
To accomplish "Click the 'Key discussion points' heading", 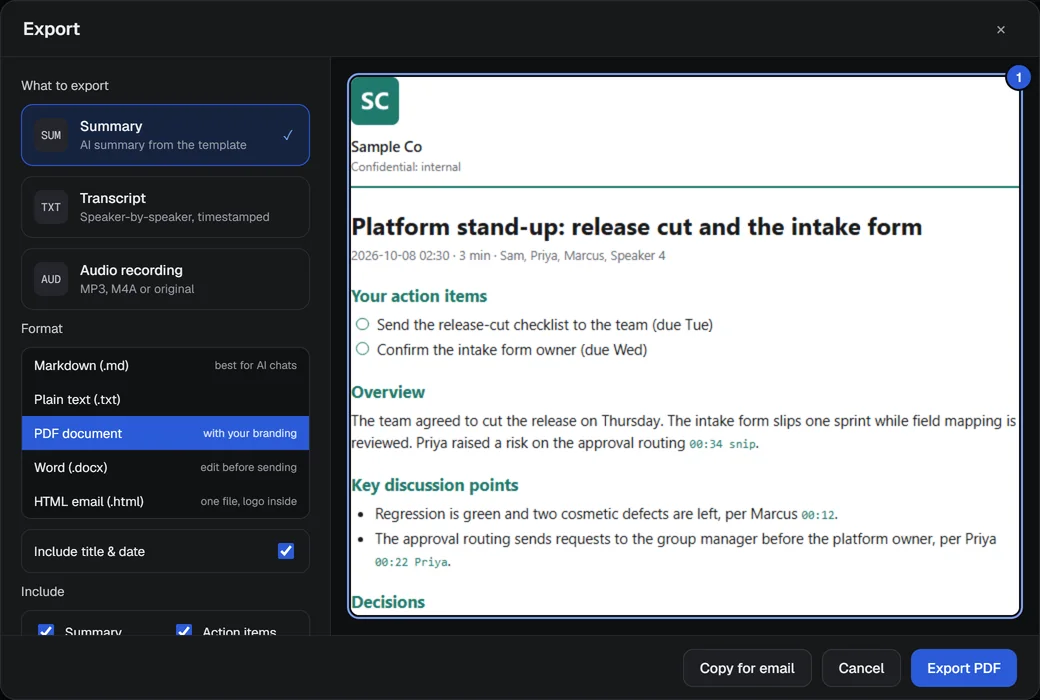I will pos(434,485).
